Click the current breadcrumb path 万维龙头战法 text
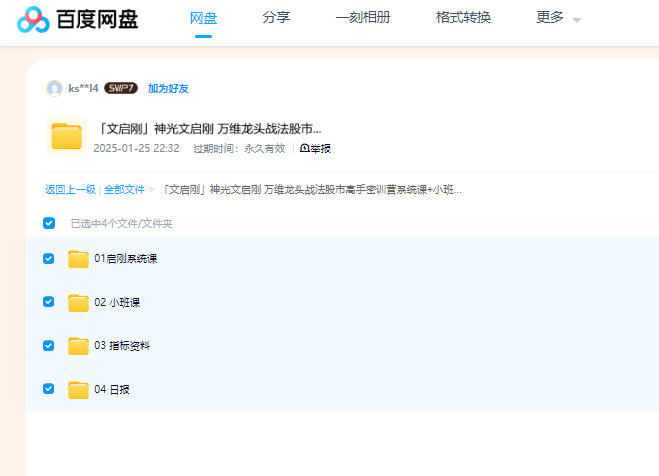Image resolution: width=659 pixels, height=476 pixels. point(312,189)
